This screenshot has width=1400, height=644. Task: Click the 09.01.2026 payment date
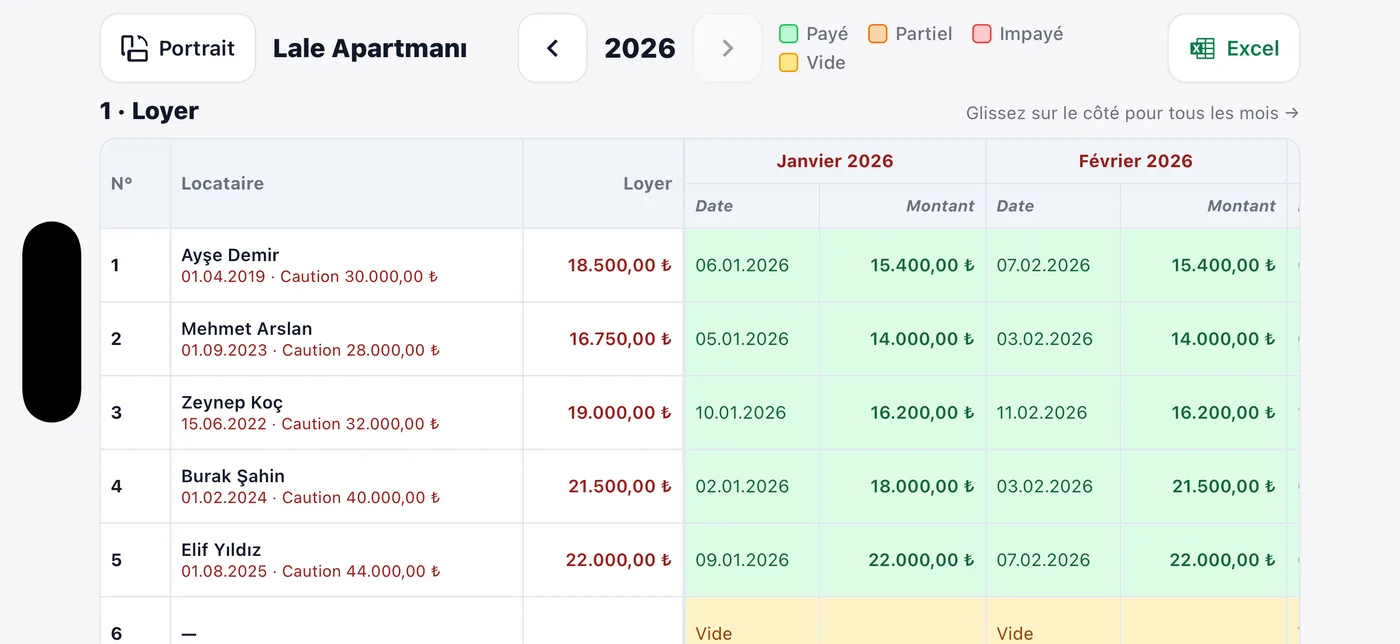coord(742,560)
